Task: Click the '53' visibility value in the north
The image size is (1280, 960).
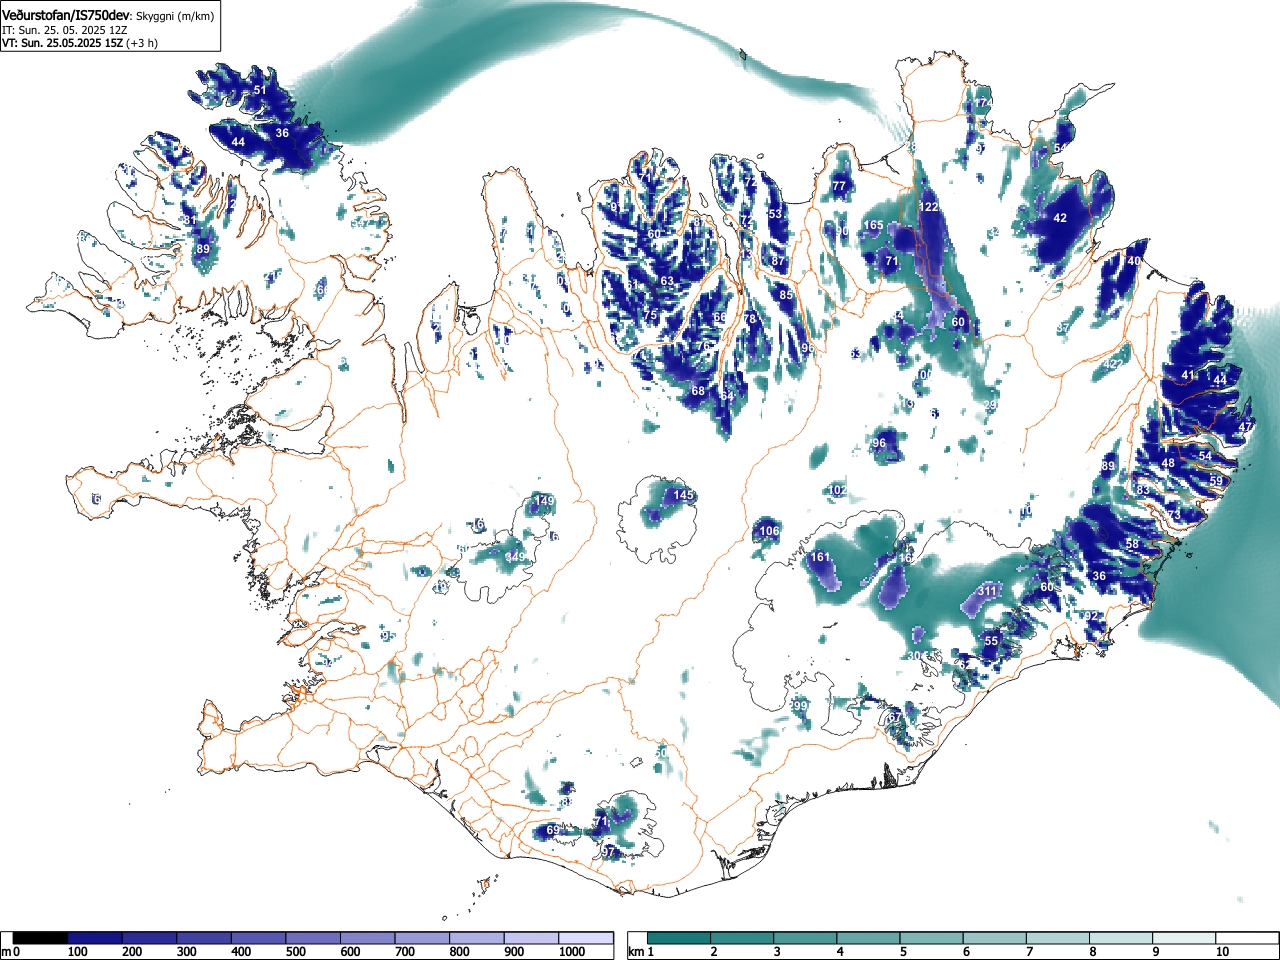Action: [x=775, y=214]
